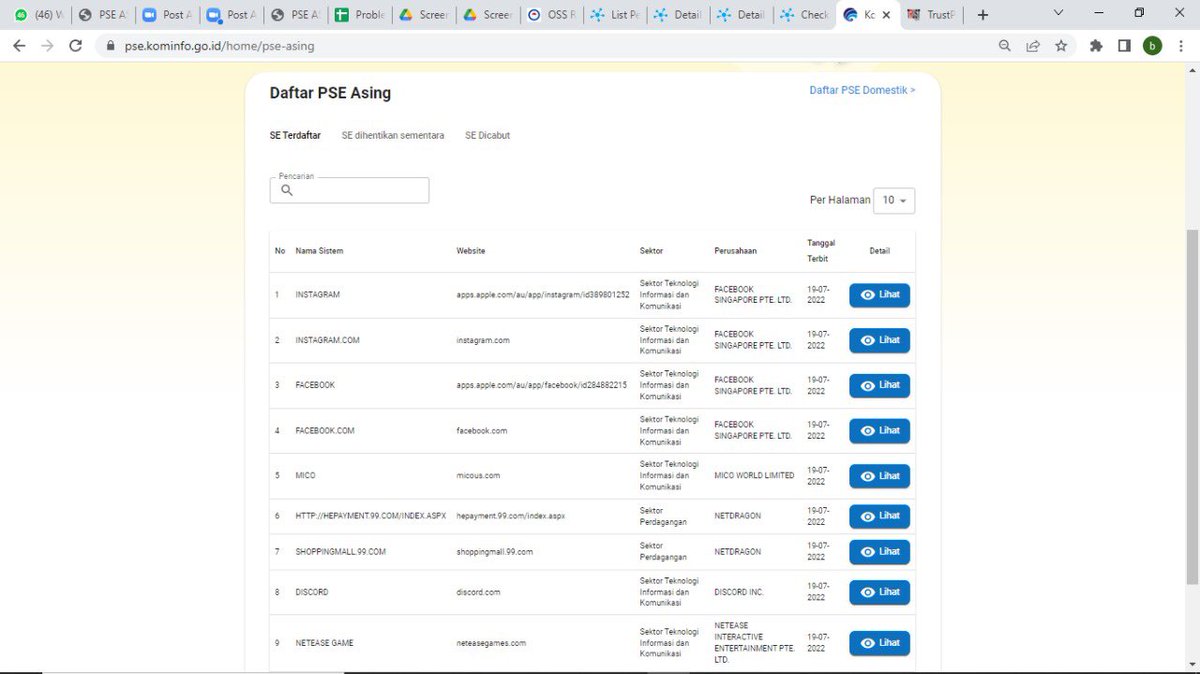Click Lihat button for INSTAGRAM.COM row
1200x674 pixels.
click(x=880, y=340)
